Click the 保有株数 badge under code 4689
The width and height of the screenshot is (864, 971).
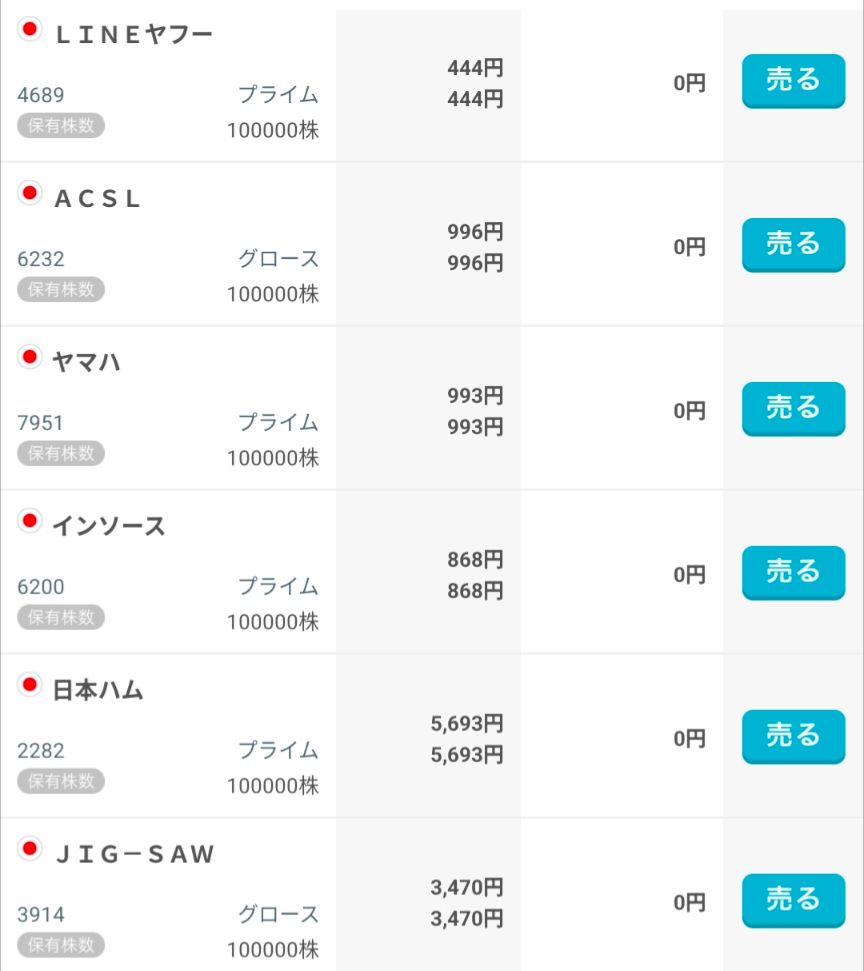tap(61, 125)
